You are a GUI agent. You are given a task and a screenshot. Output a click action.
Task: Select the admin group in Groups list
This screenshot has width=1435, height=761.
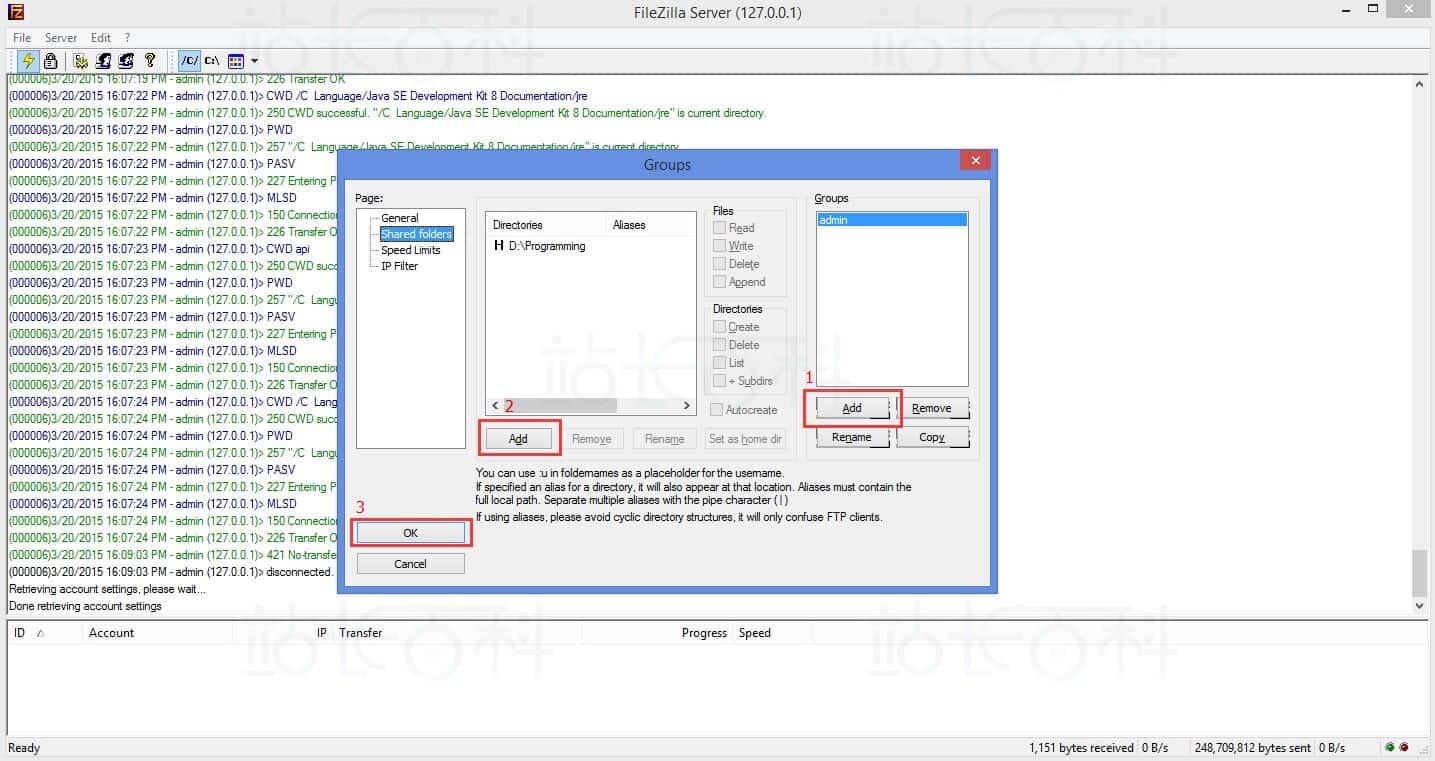tap(892, 220)
